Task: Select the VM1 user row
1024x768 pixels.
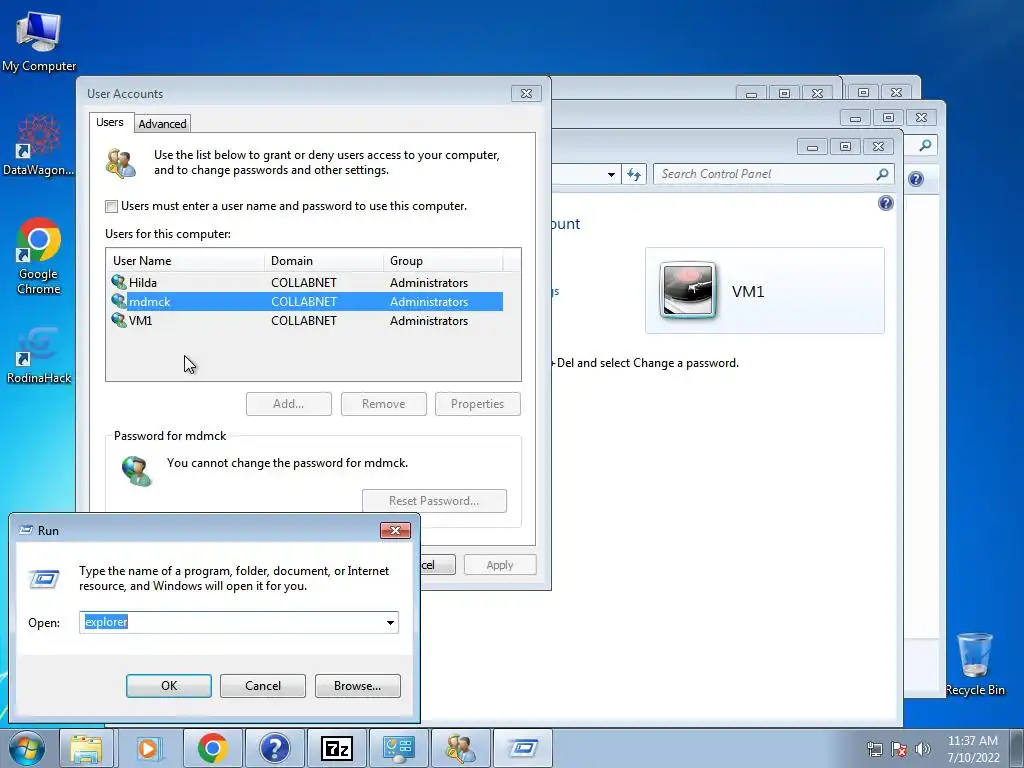Action: [x=306, y=321]
